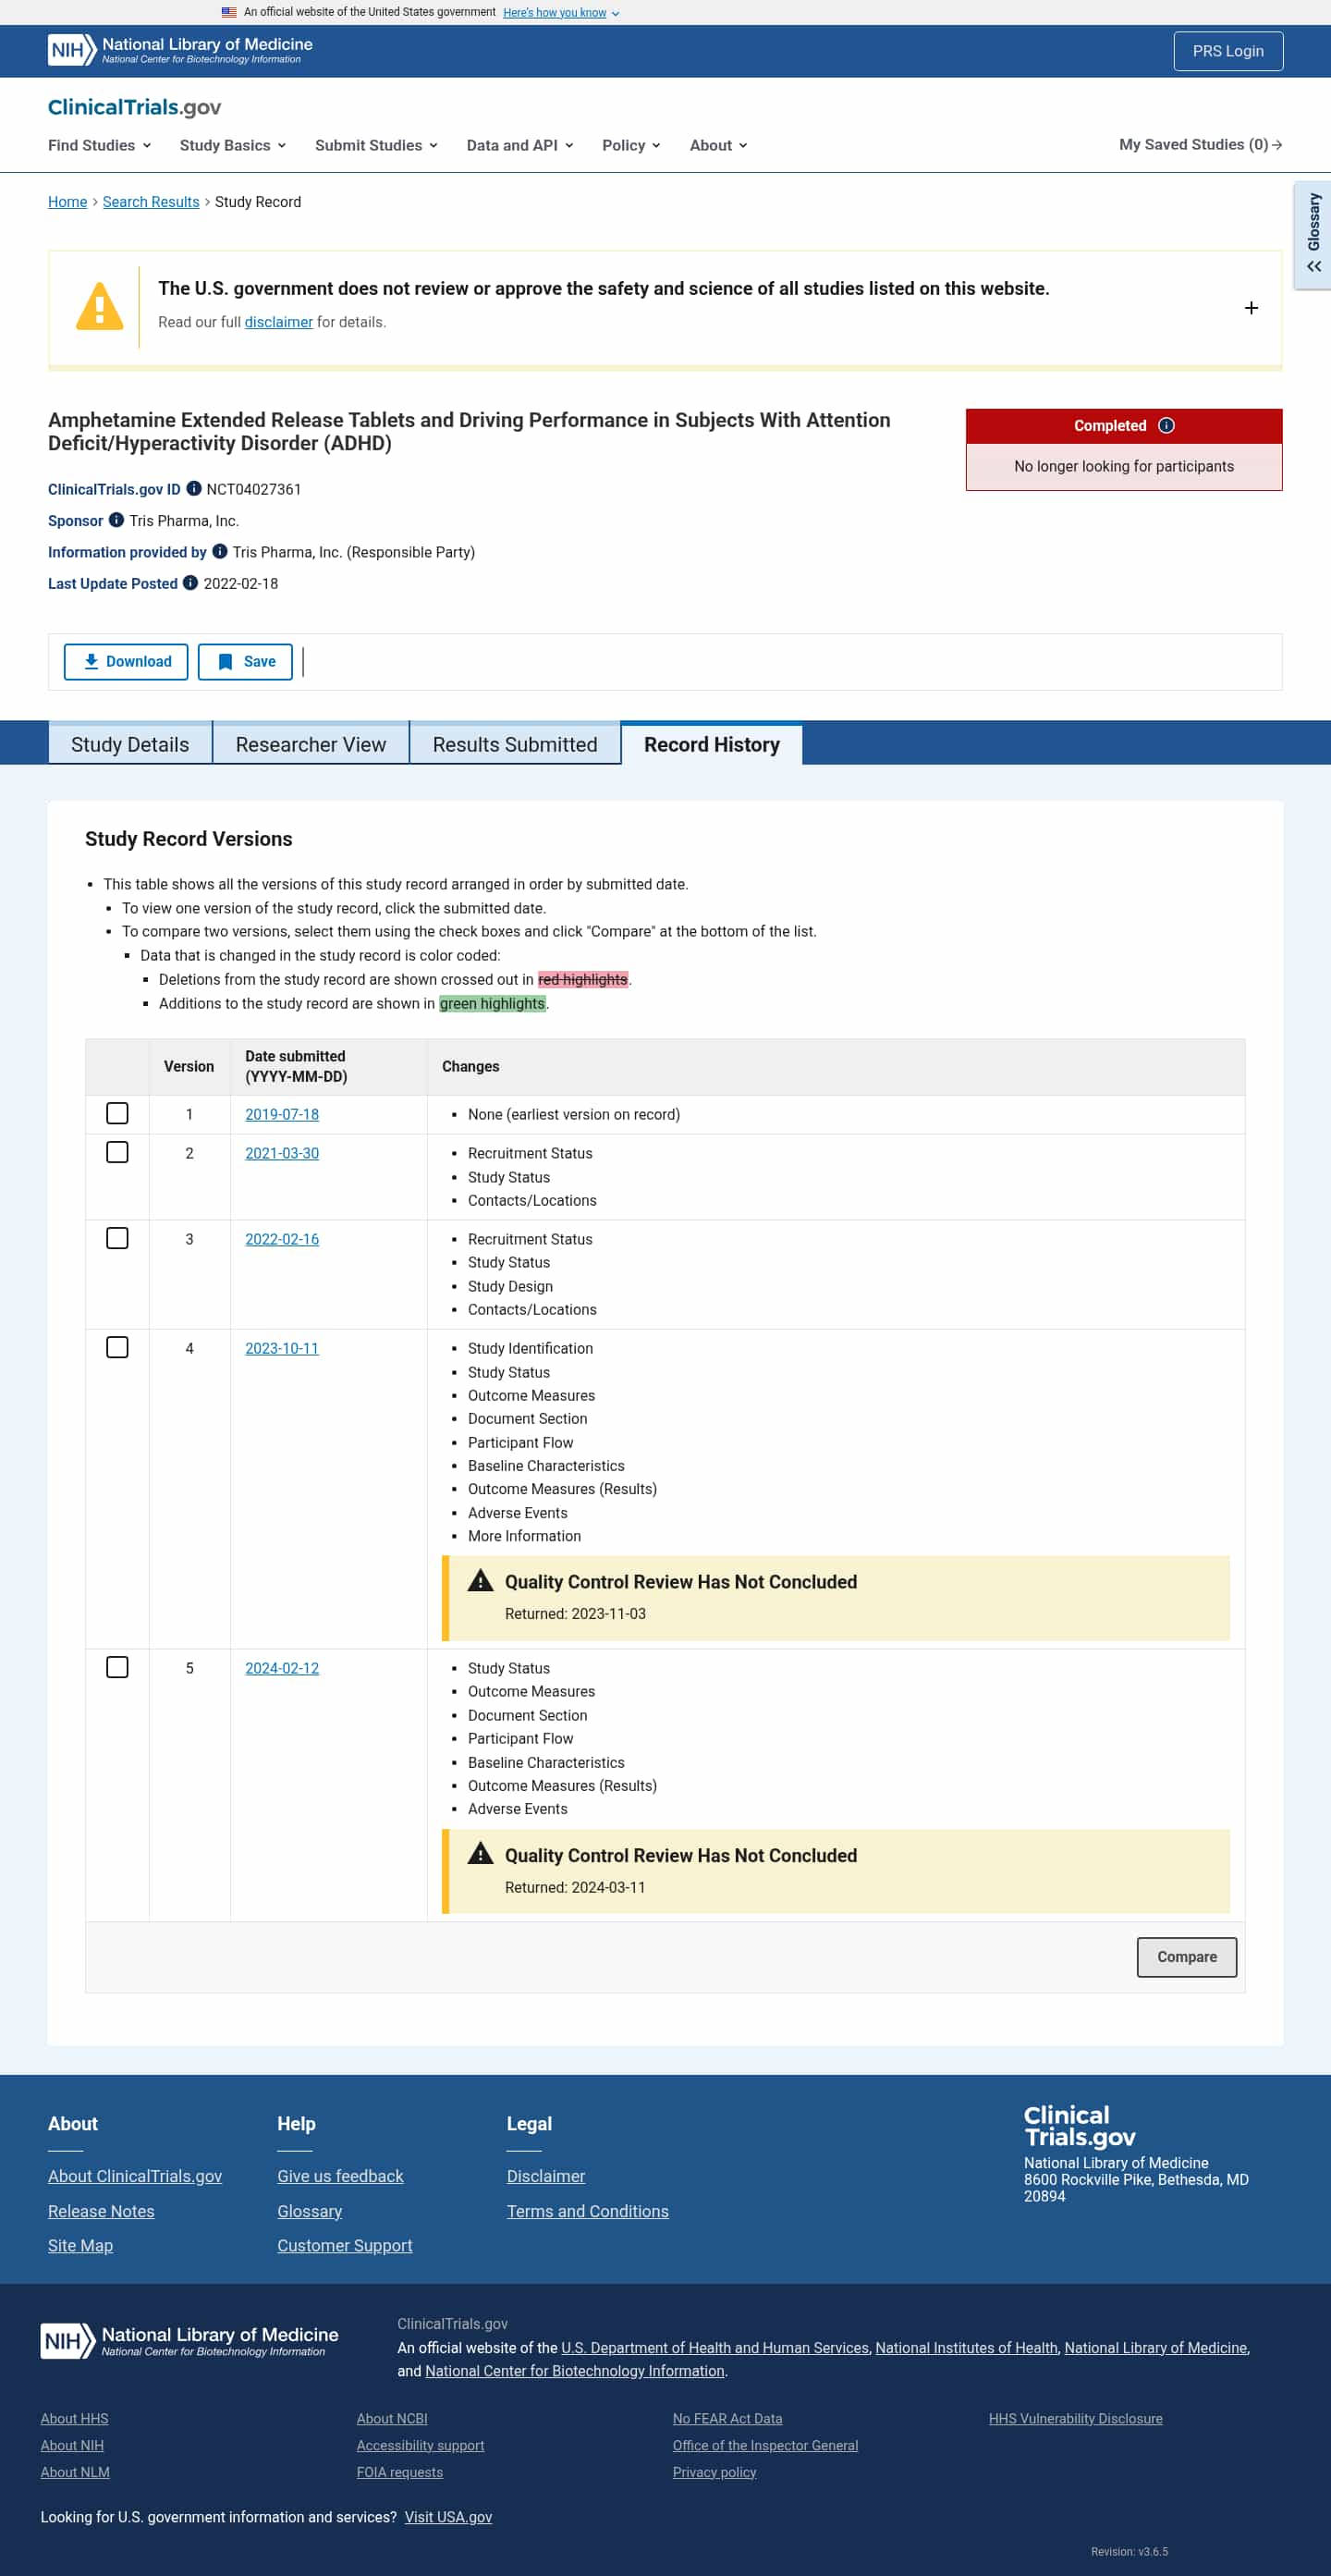
Task: Select the checkbox for version 2
Action: coord(117,1152)
